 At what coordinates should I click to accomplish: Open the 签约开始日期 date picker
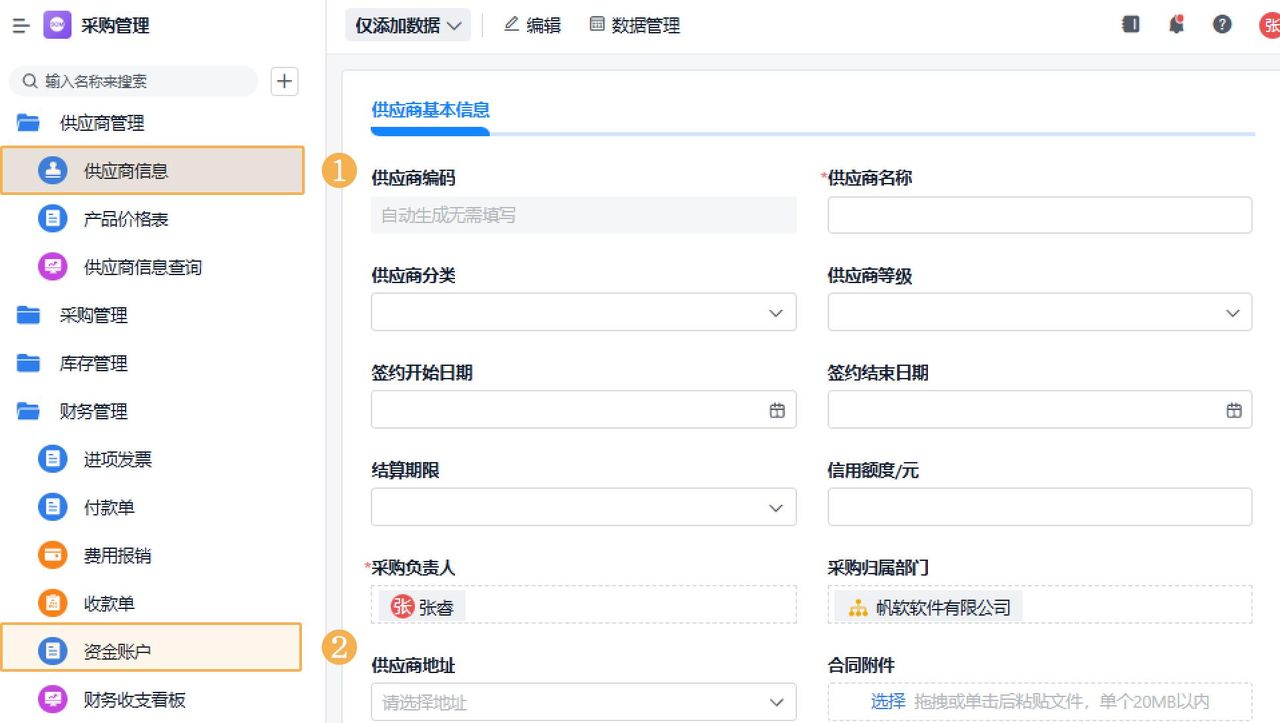coord(777,409)
